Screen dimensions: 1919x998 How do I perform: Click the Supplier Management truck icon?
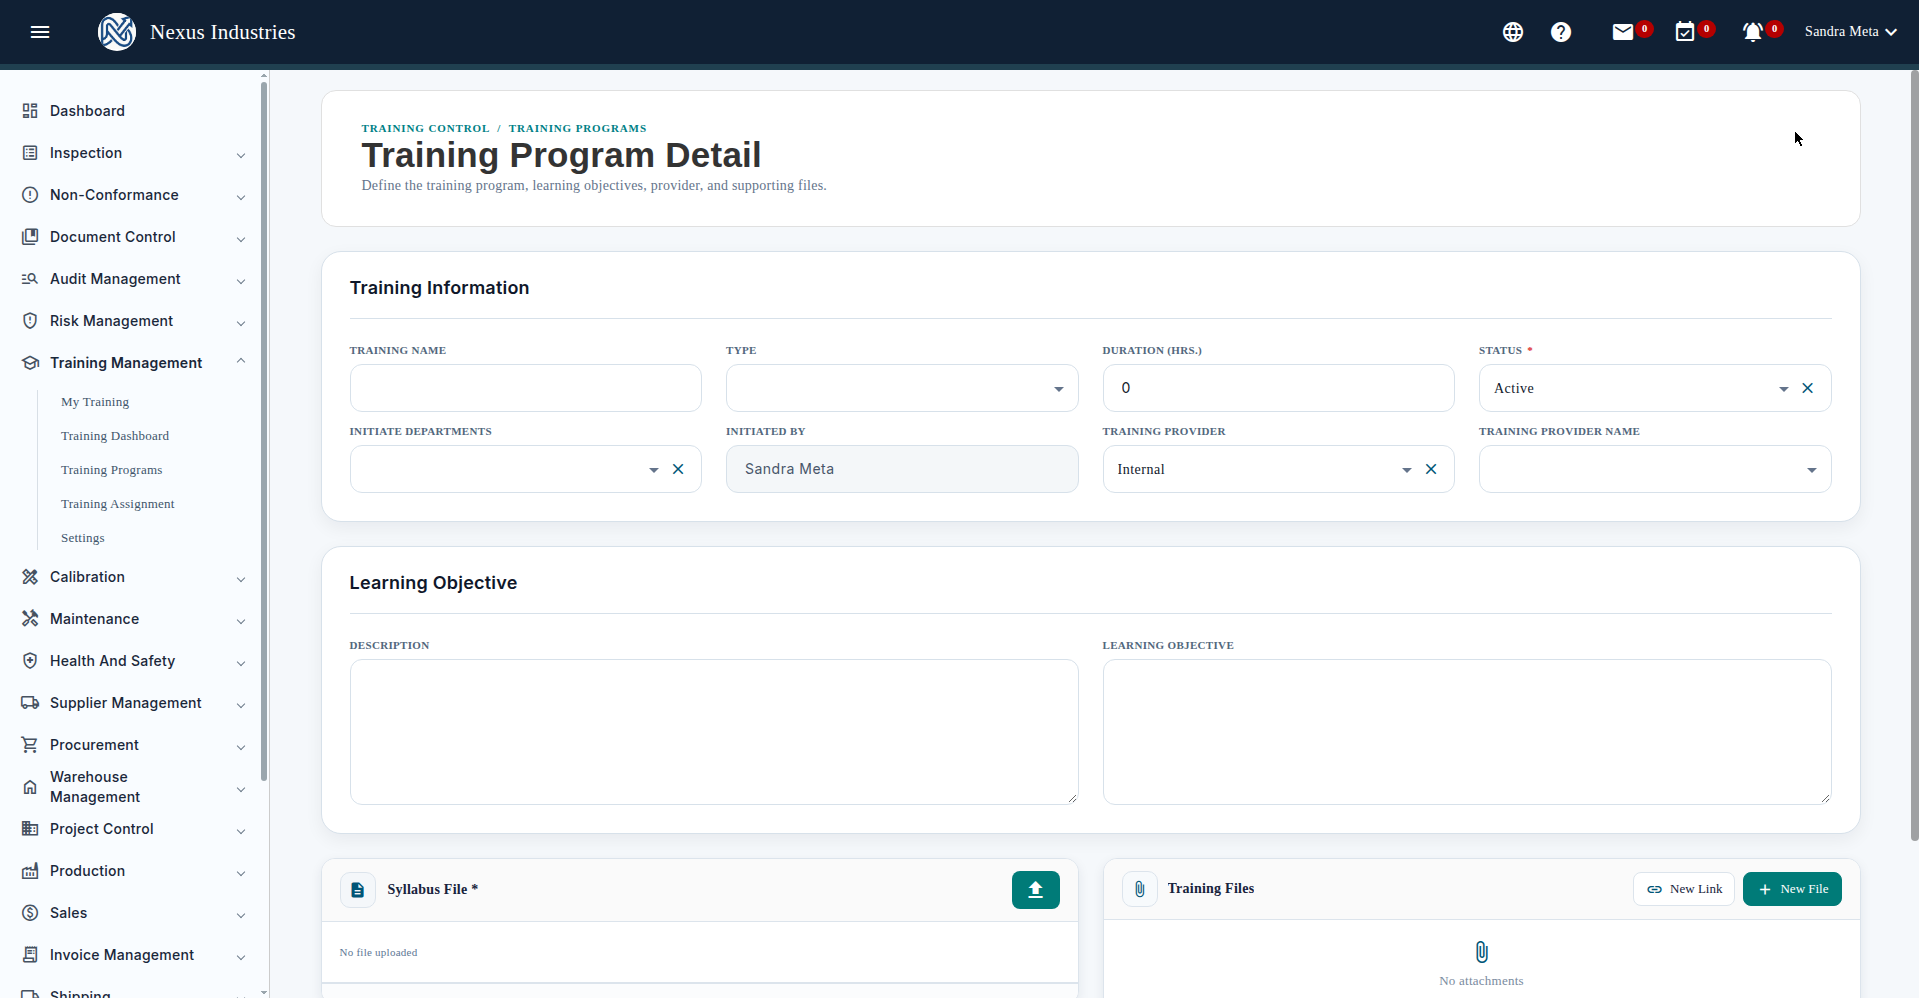click(x=30, y=703)
